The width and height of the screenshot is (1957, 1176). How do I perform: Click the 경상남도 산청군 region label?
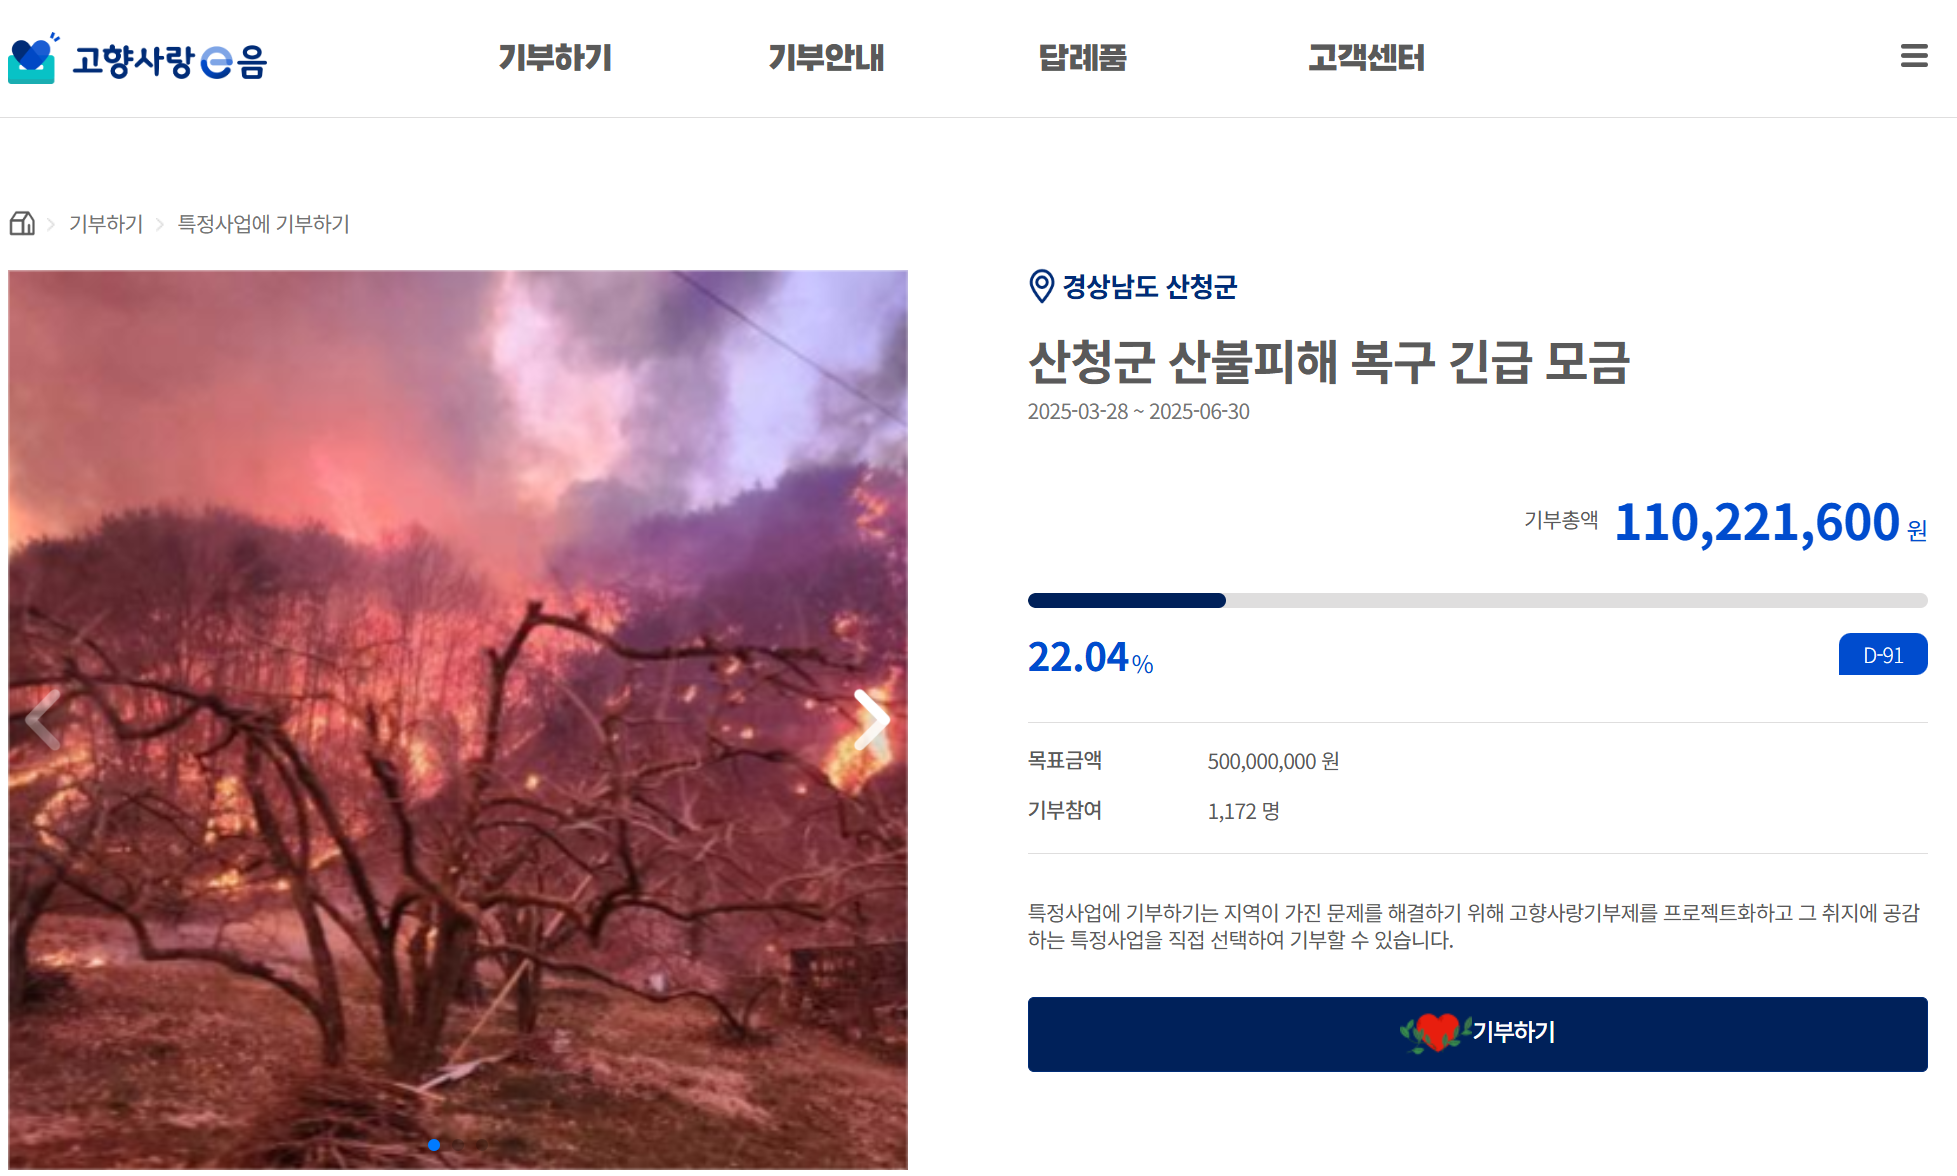[x=1149, y=287]
